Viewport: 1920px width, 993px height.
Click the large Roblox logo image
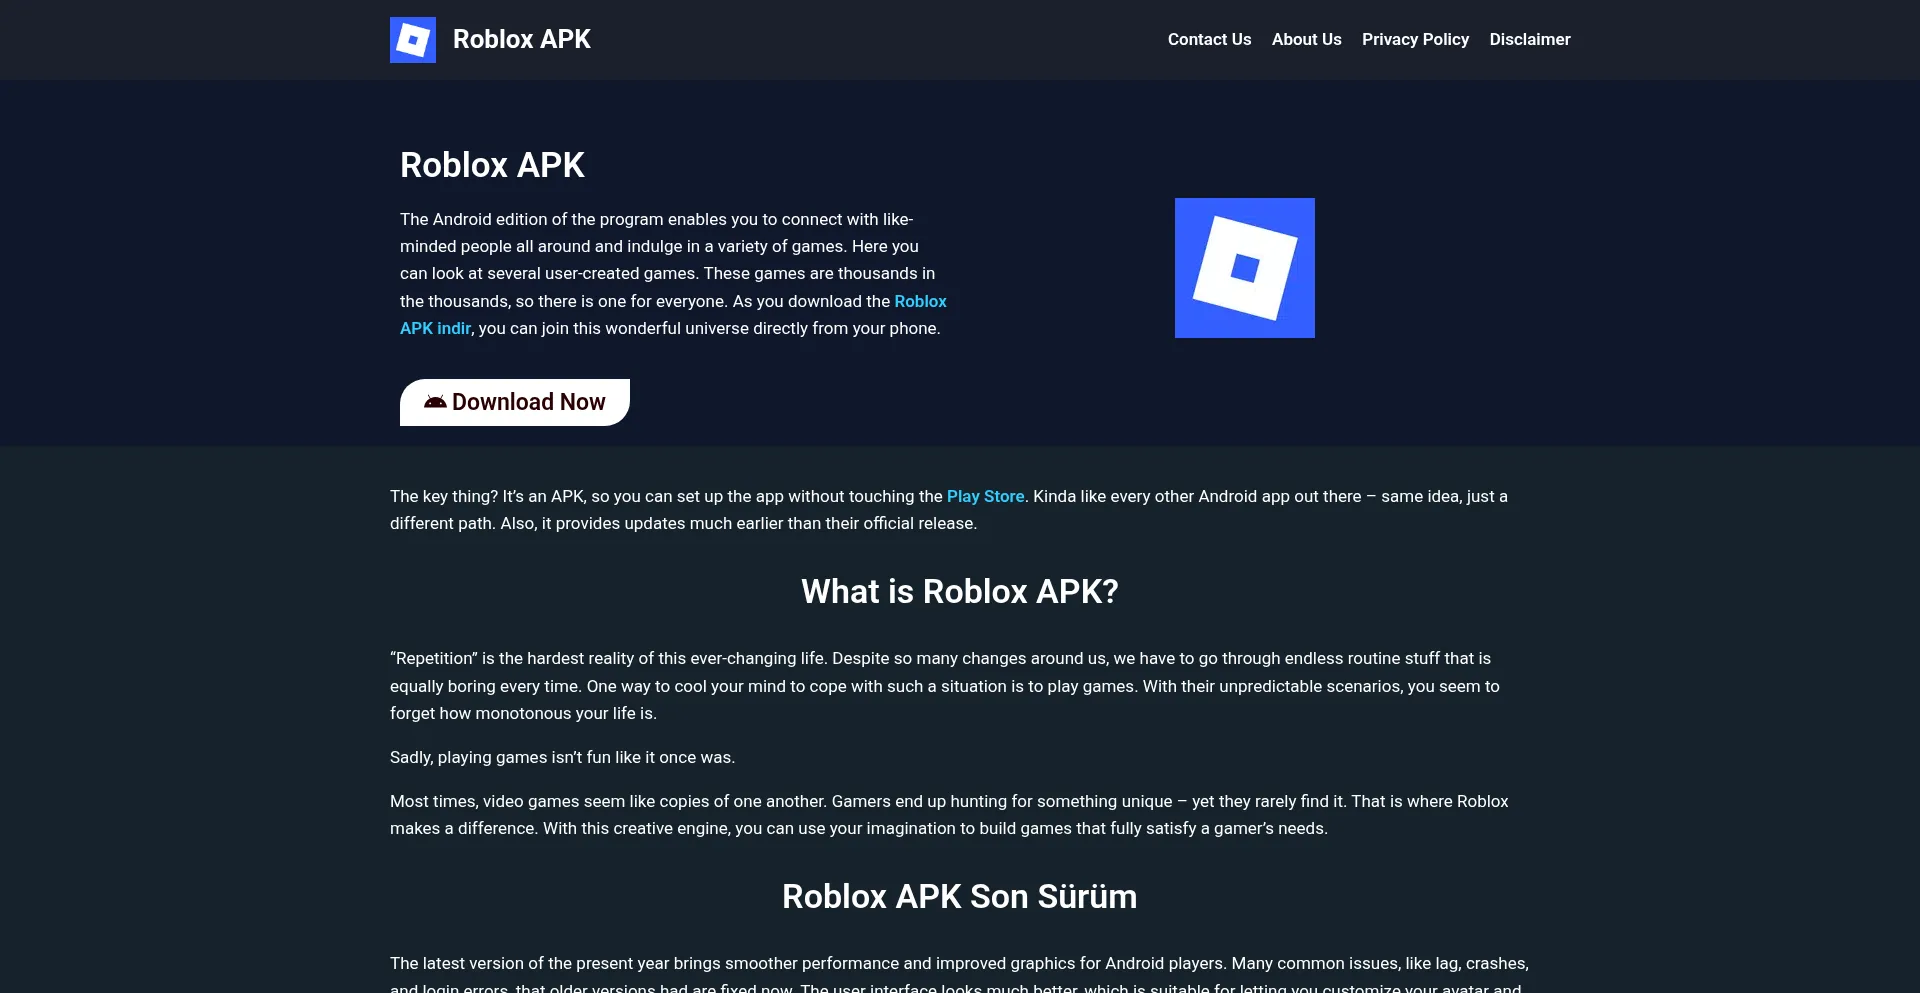coord(1244,268)
